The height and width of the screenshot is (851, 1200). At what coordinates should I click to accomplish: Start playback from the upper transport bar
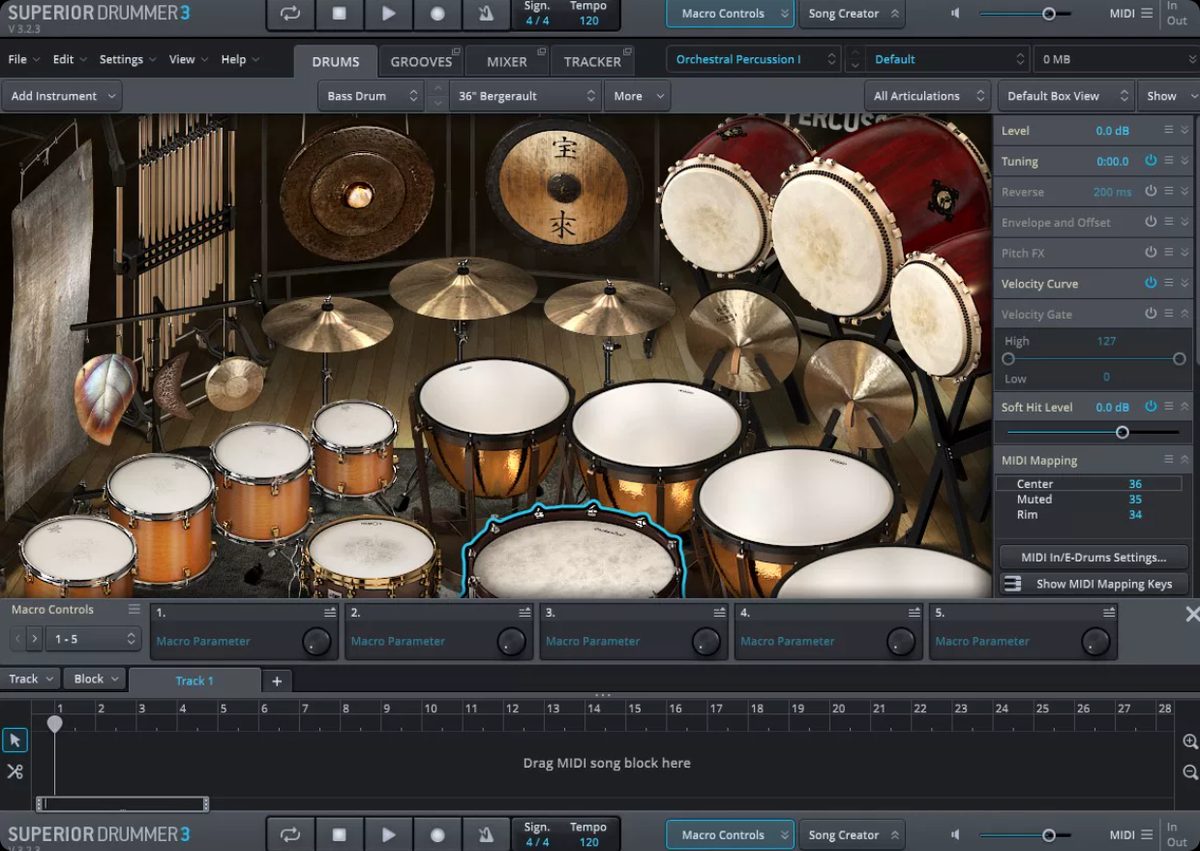[389, 14]
